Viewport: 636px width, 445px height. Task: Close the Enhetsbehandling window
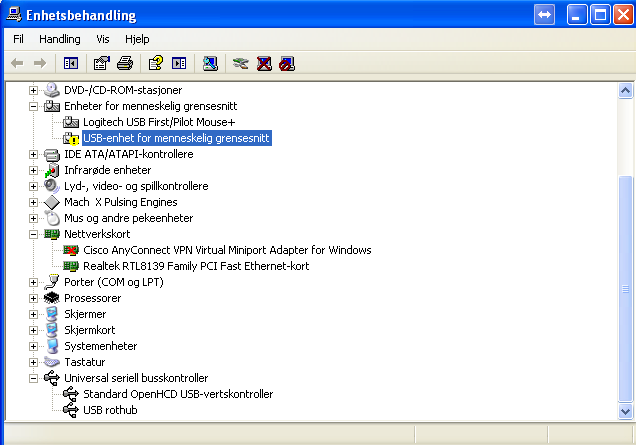coord(623,15)
